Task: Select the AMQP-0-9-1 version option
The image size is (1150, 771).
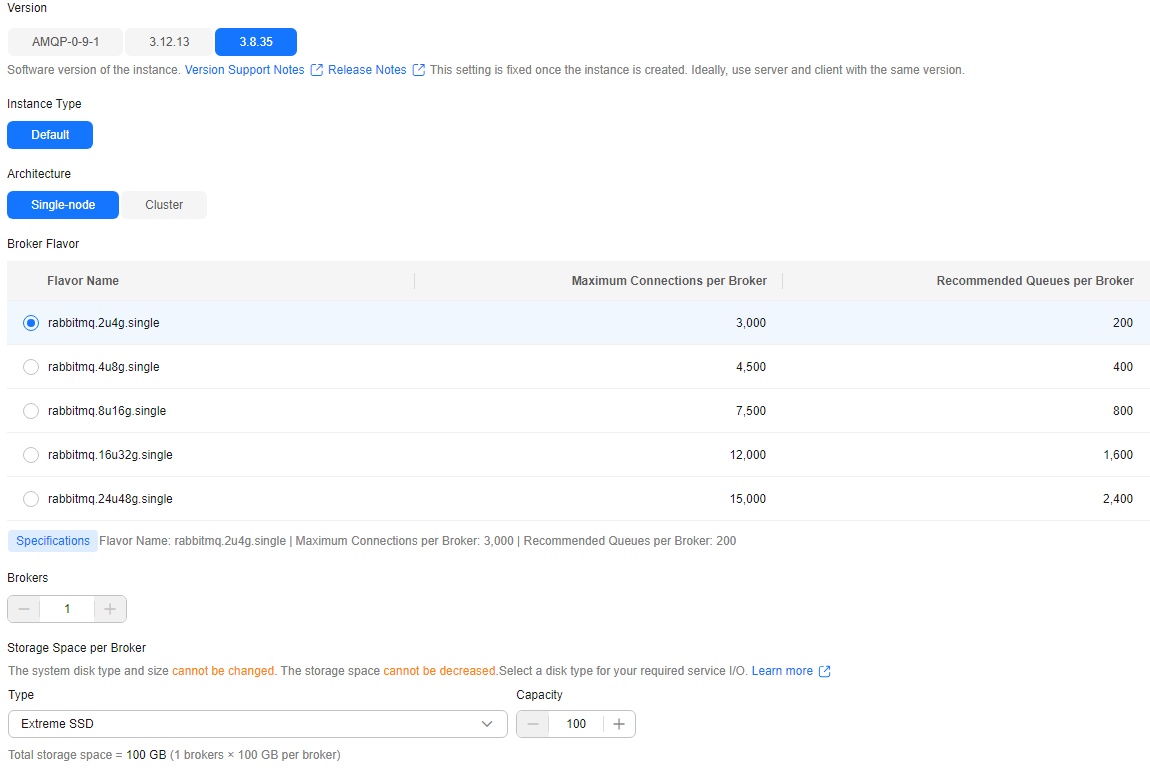Action: [65, 42]
